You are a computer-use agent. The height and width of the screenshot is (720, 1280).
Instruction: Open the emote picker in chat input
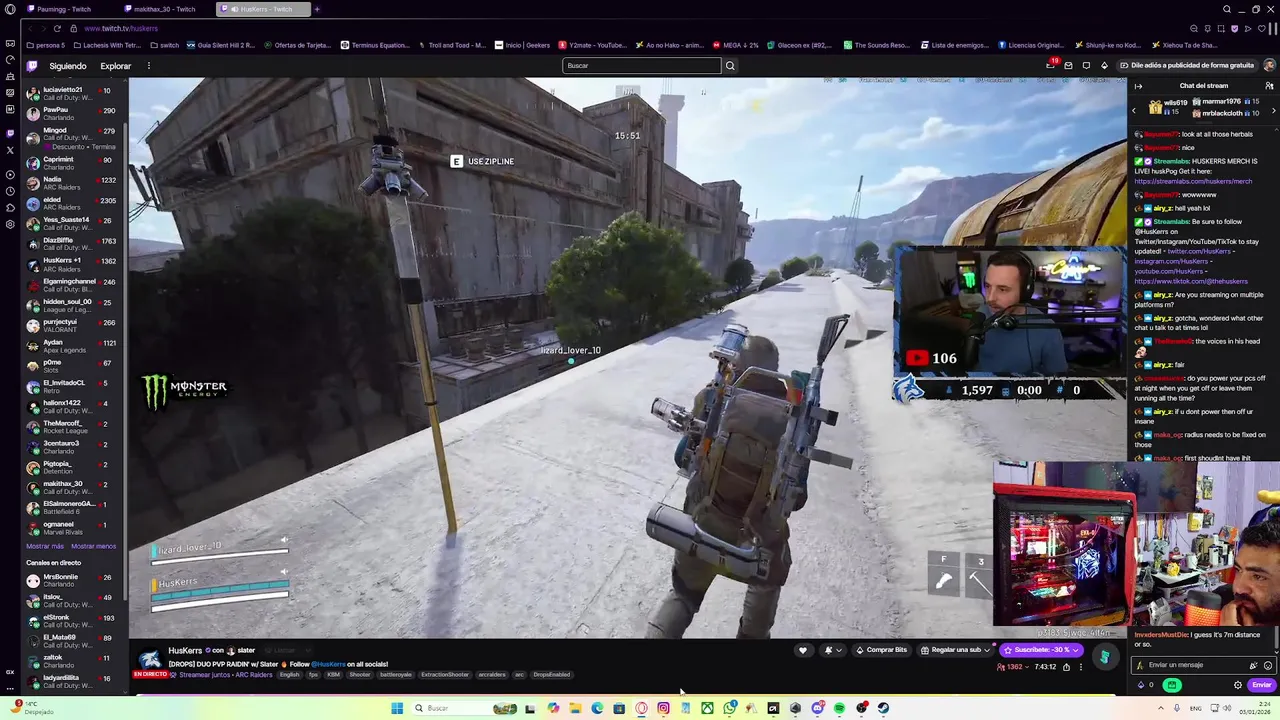(1268, 665)
